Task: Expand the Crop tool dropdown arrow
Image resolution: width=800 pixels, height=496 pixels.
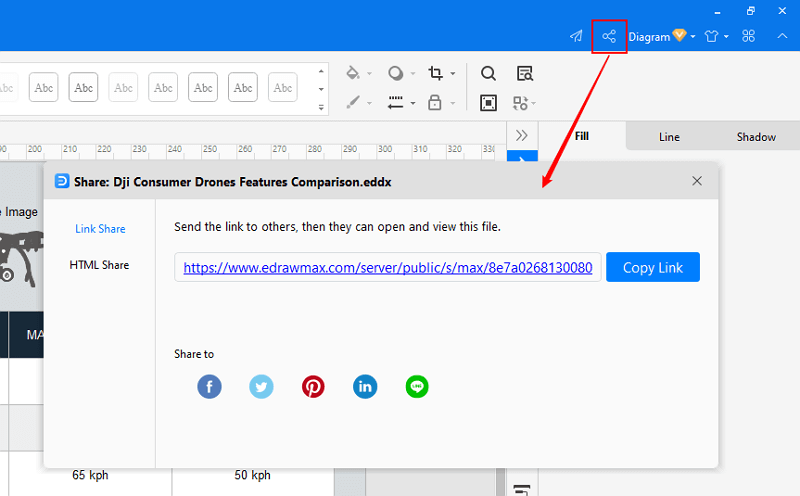Action: 453,74
